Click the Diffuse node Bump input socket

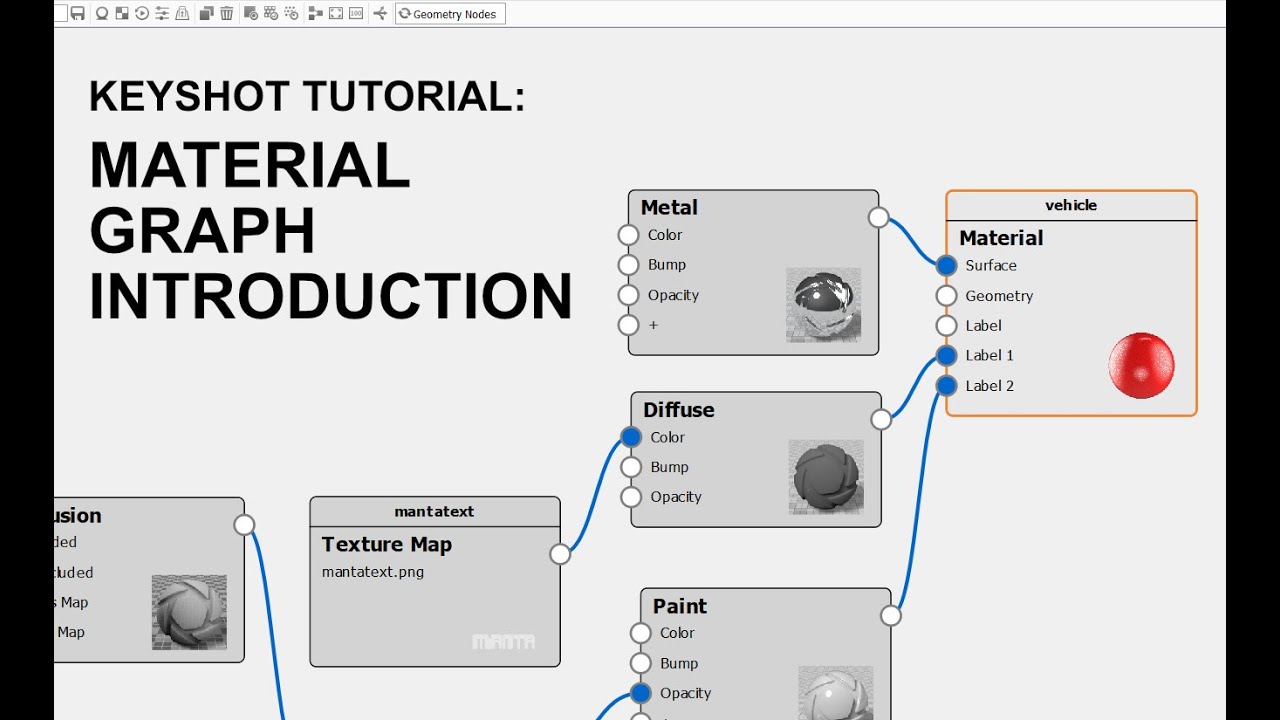(x=631, y=467)
